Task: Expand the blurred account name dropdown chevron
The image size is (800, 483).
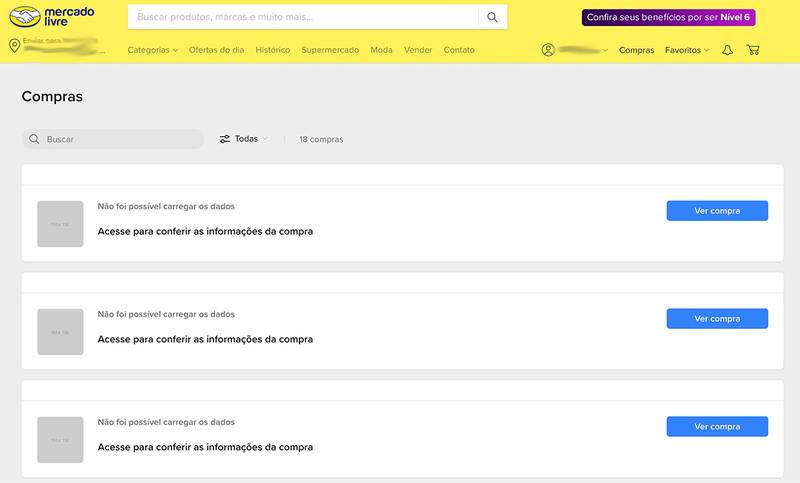Action: [605, 50]
